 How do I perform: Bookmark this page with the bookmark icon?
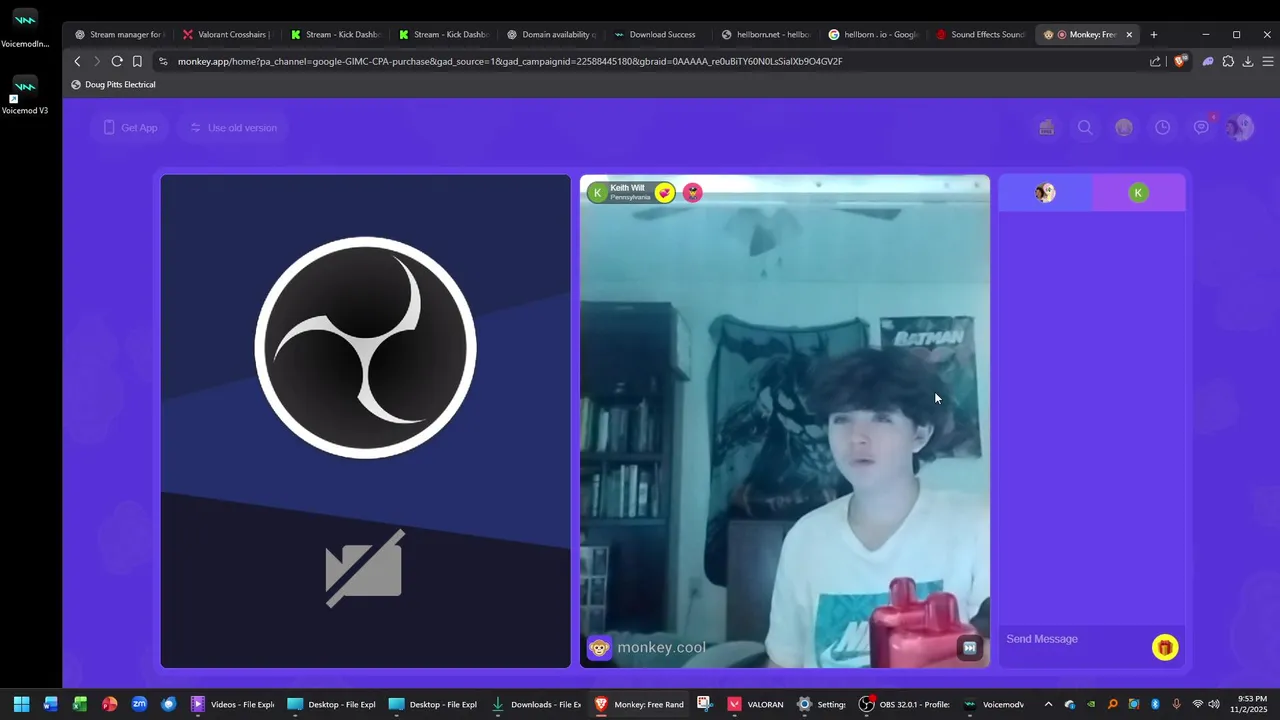click(x=137, y=61)
